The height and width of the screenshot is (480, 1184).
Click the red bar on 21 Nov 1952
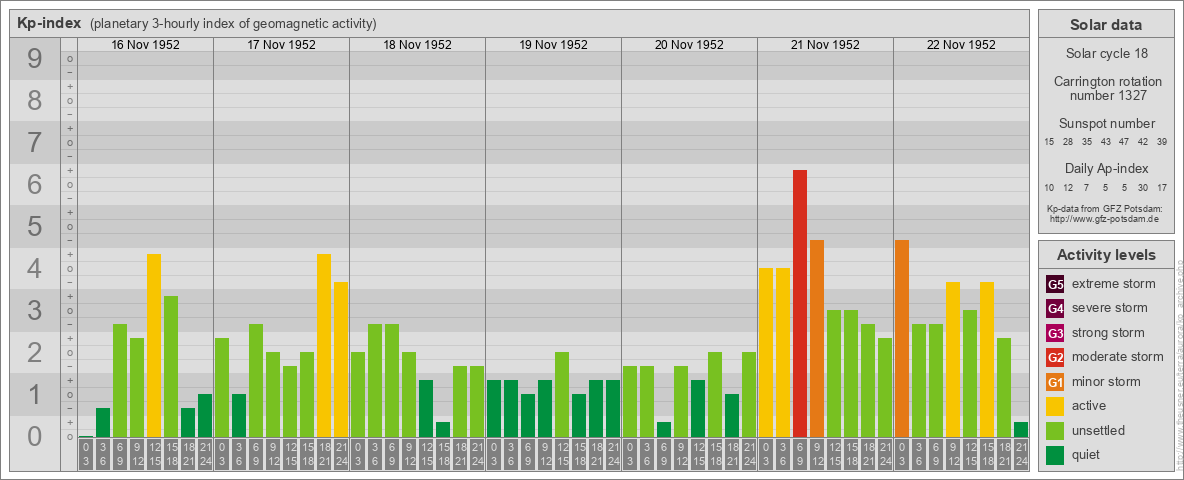coord(800,303)
